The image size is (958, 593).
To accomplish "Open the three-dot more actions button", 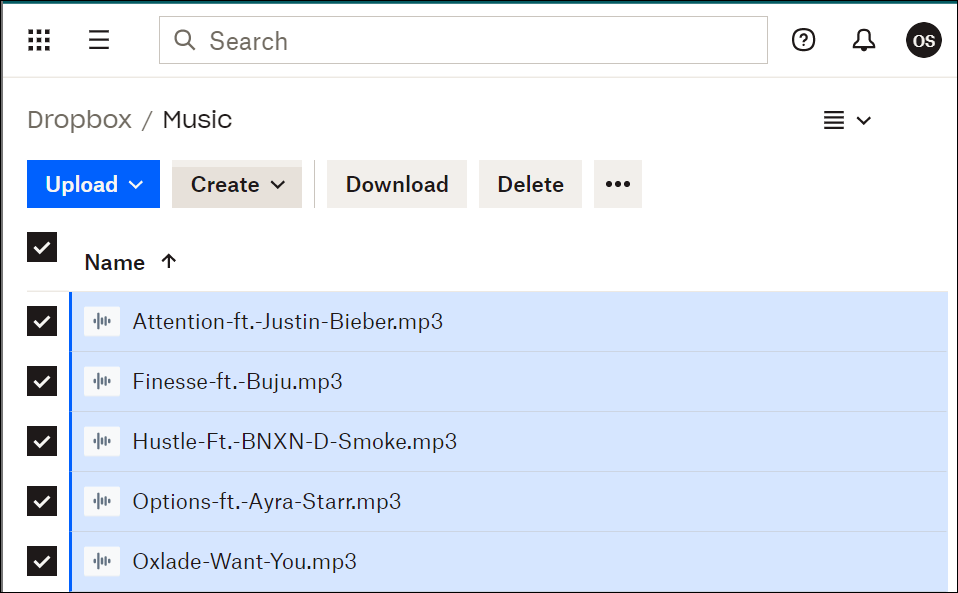I will [618, 184].
